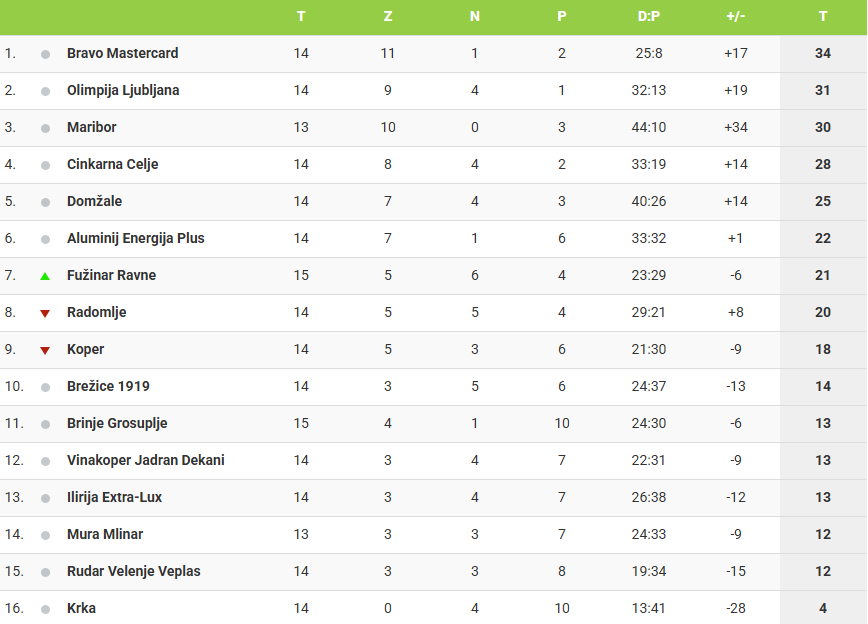Screen dimensions: 868x624
Task: Sort table by N draws column header
Action: point(475,17)
